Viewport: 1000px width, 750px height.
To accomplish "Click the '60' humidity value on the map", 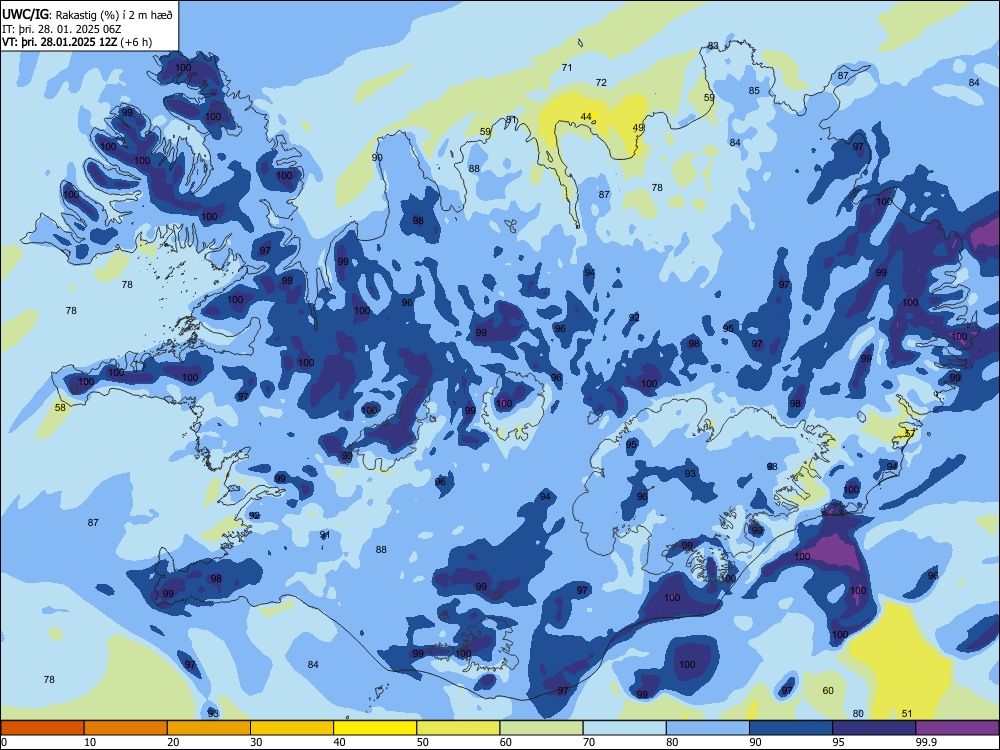I will click(x=828, y=691).
